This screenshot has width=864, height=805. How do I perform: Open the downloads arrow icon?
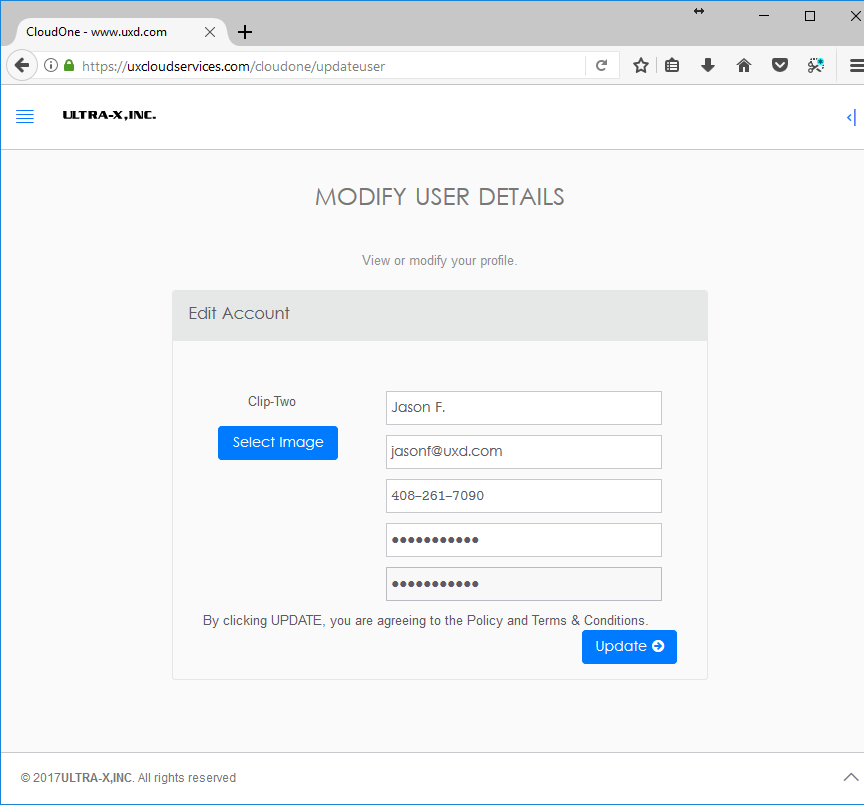point(708,66)
